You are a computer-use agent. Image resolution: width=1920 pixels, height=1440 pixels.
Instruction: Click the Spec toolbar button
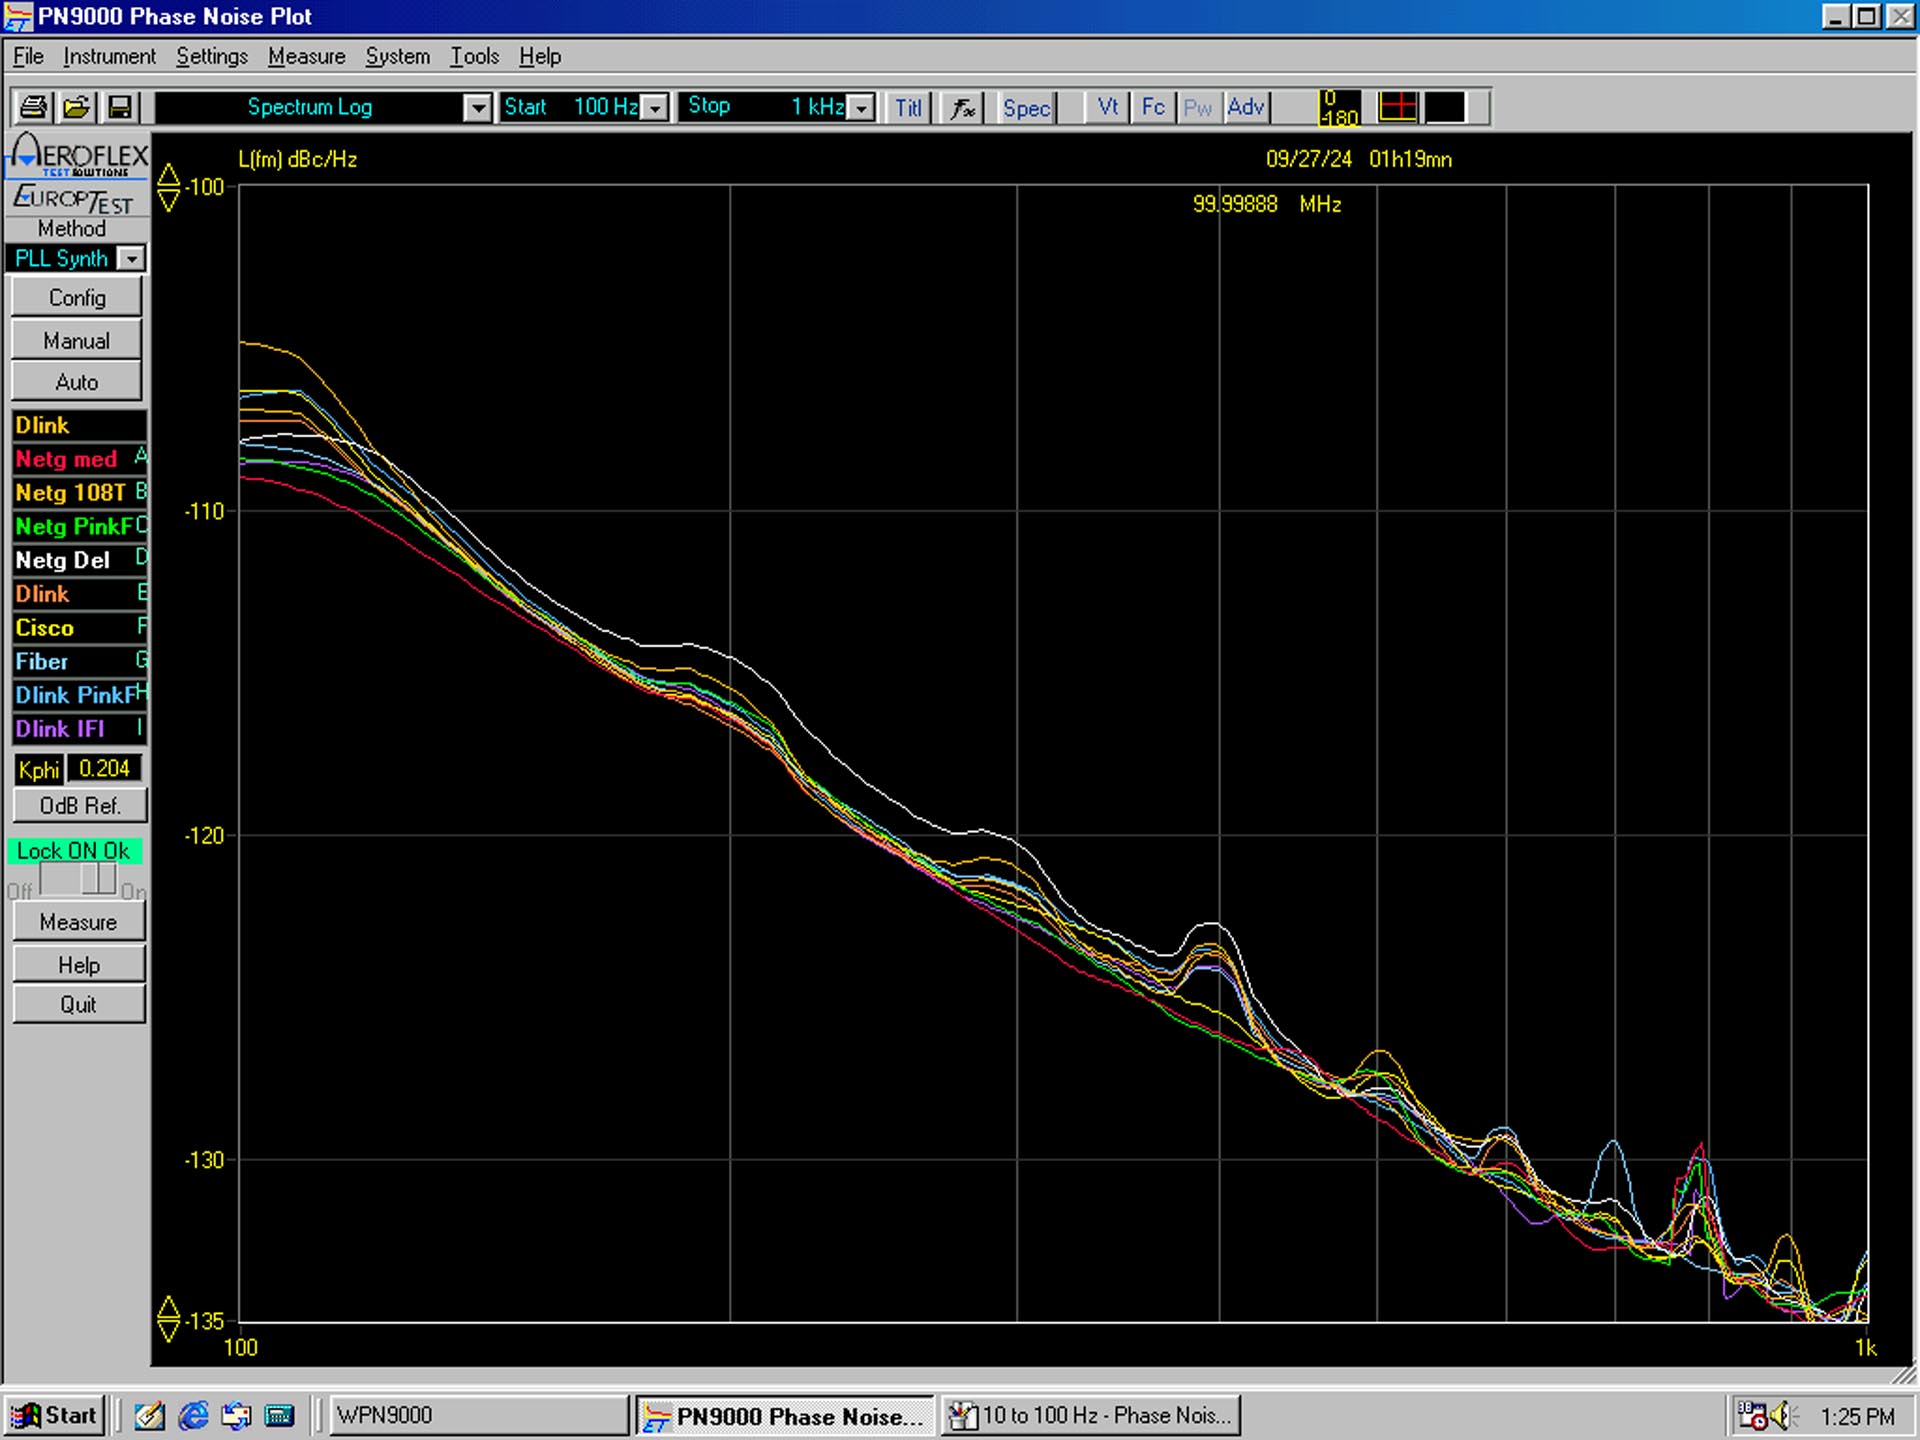click(x=1026, y=107)
